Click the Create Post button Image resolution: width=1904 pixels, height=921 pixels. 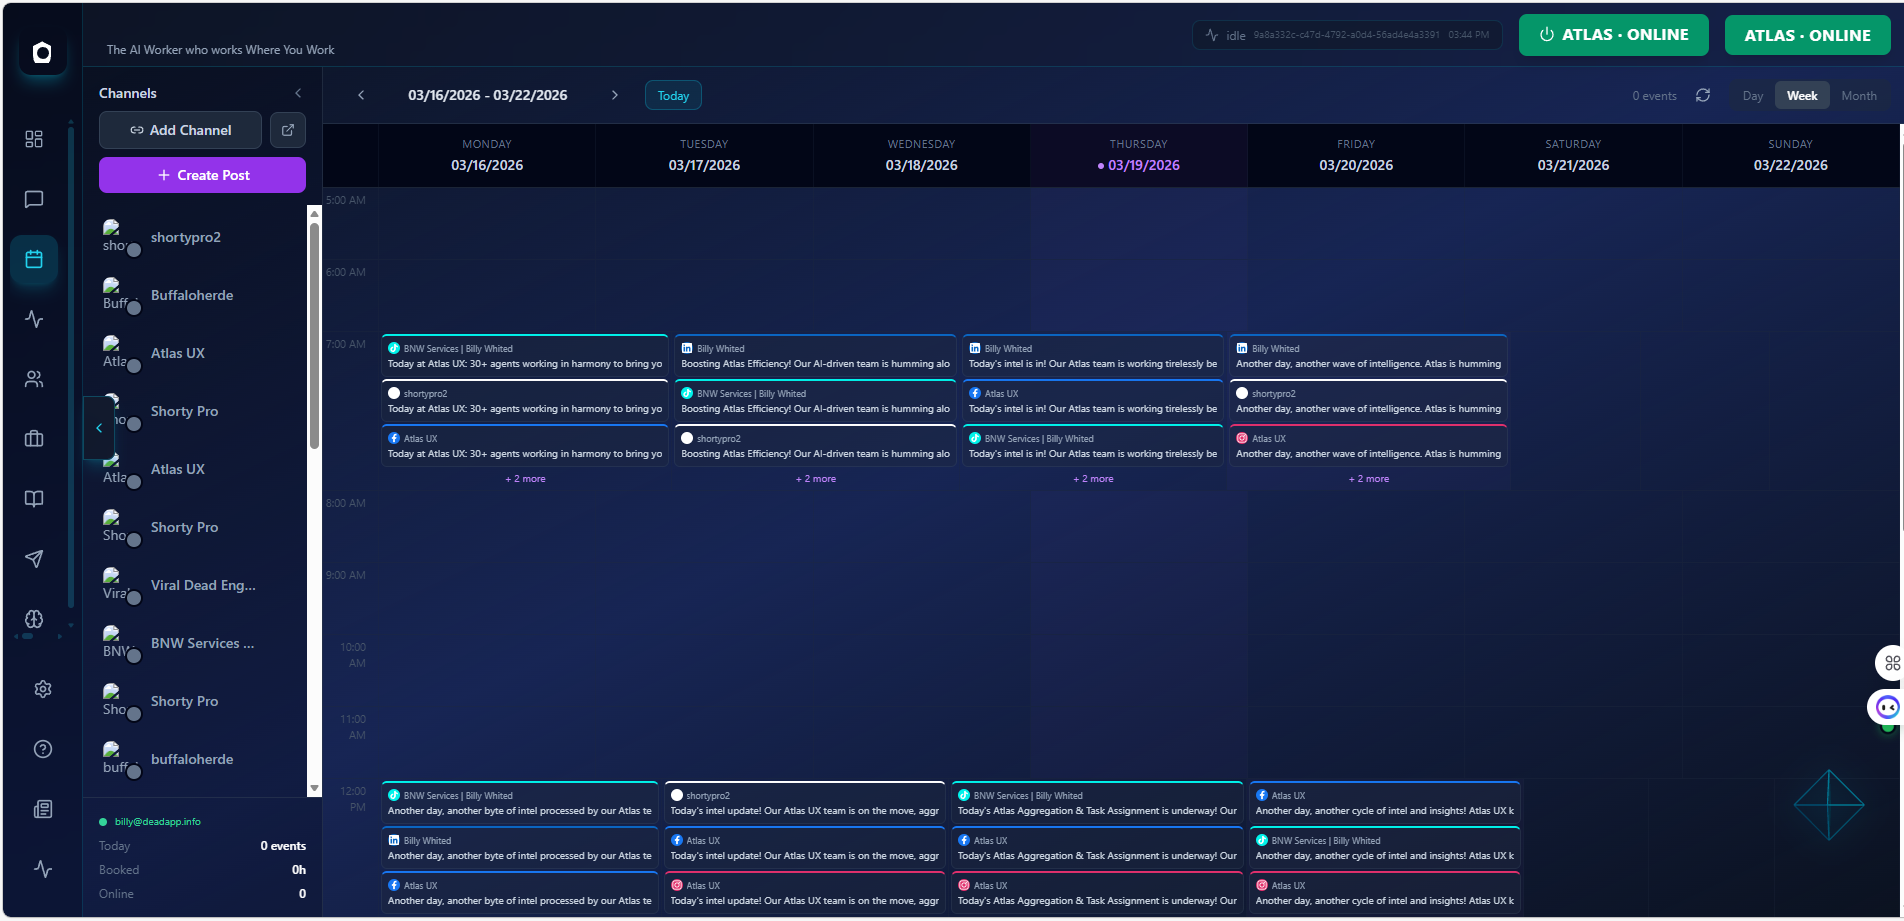202,175
